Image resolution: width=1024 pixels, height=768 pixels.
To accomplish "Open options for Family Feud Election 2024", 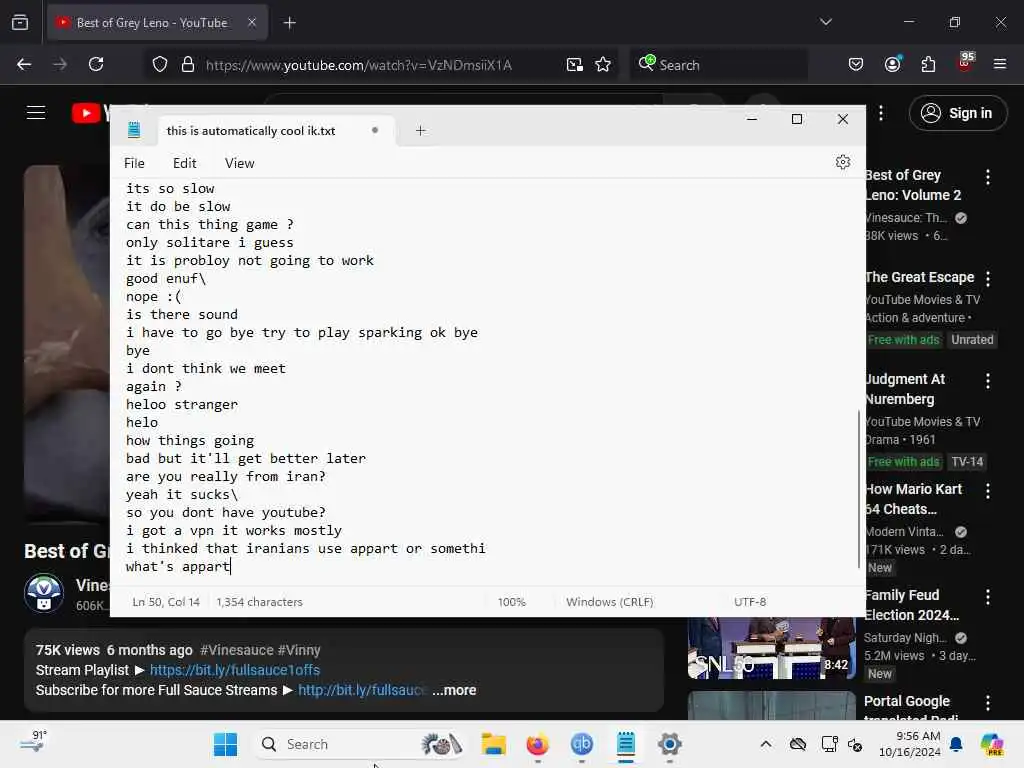I will [987, 596].
